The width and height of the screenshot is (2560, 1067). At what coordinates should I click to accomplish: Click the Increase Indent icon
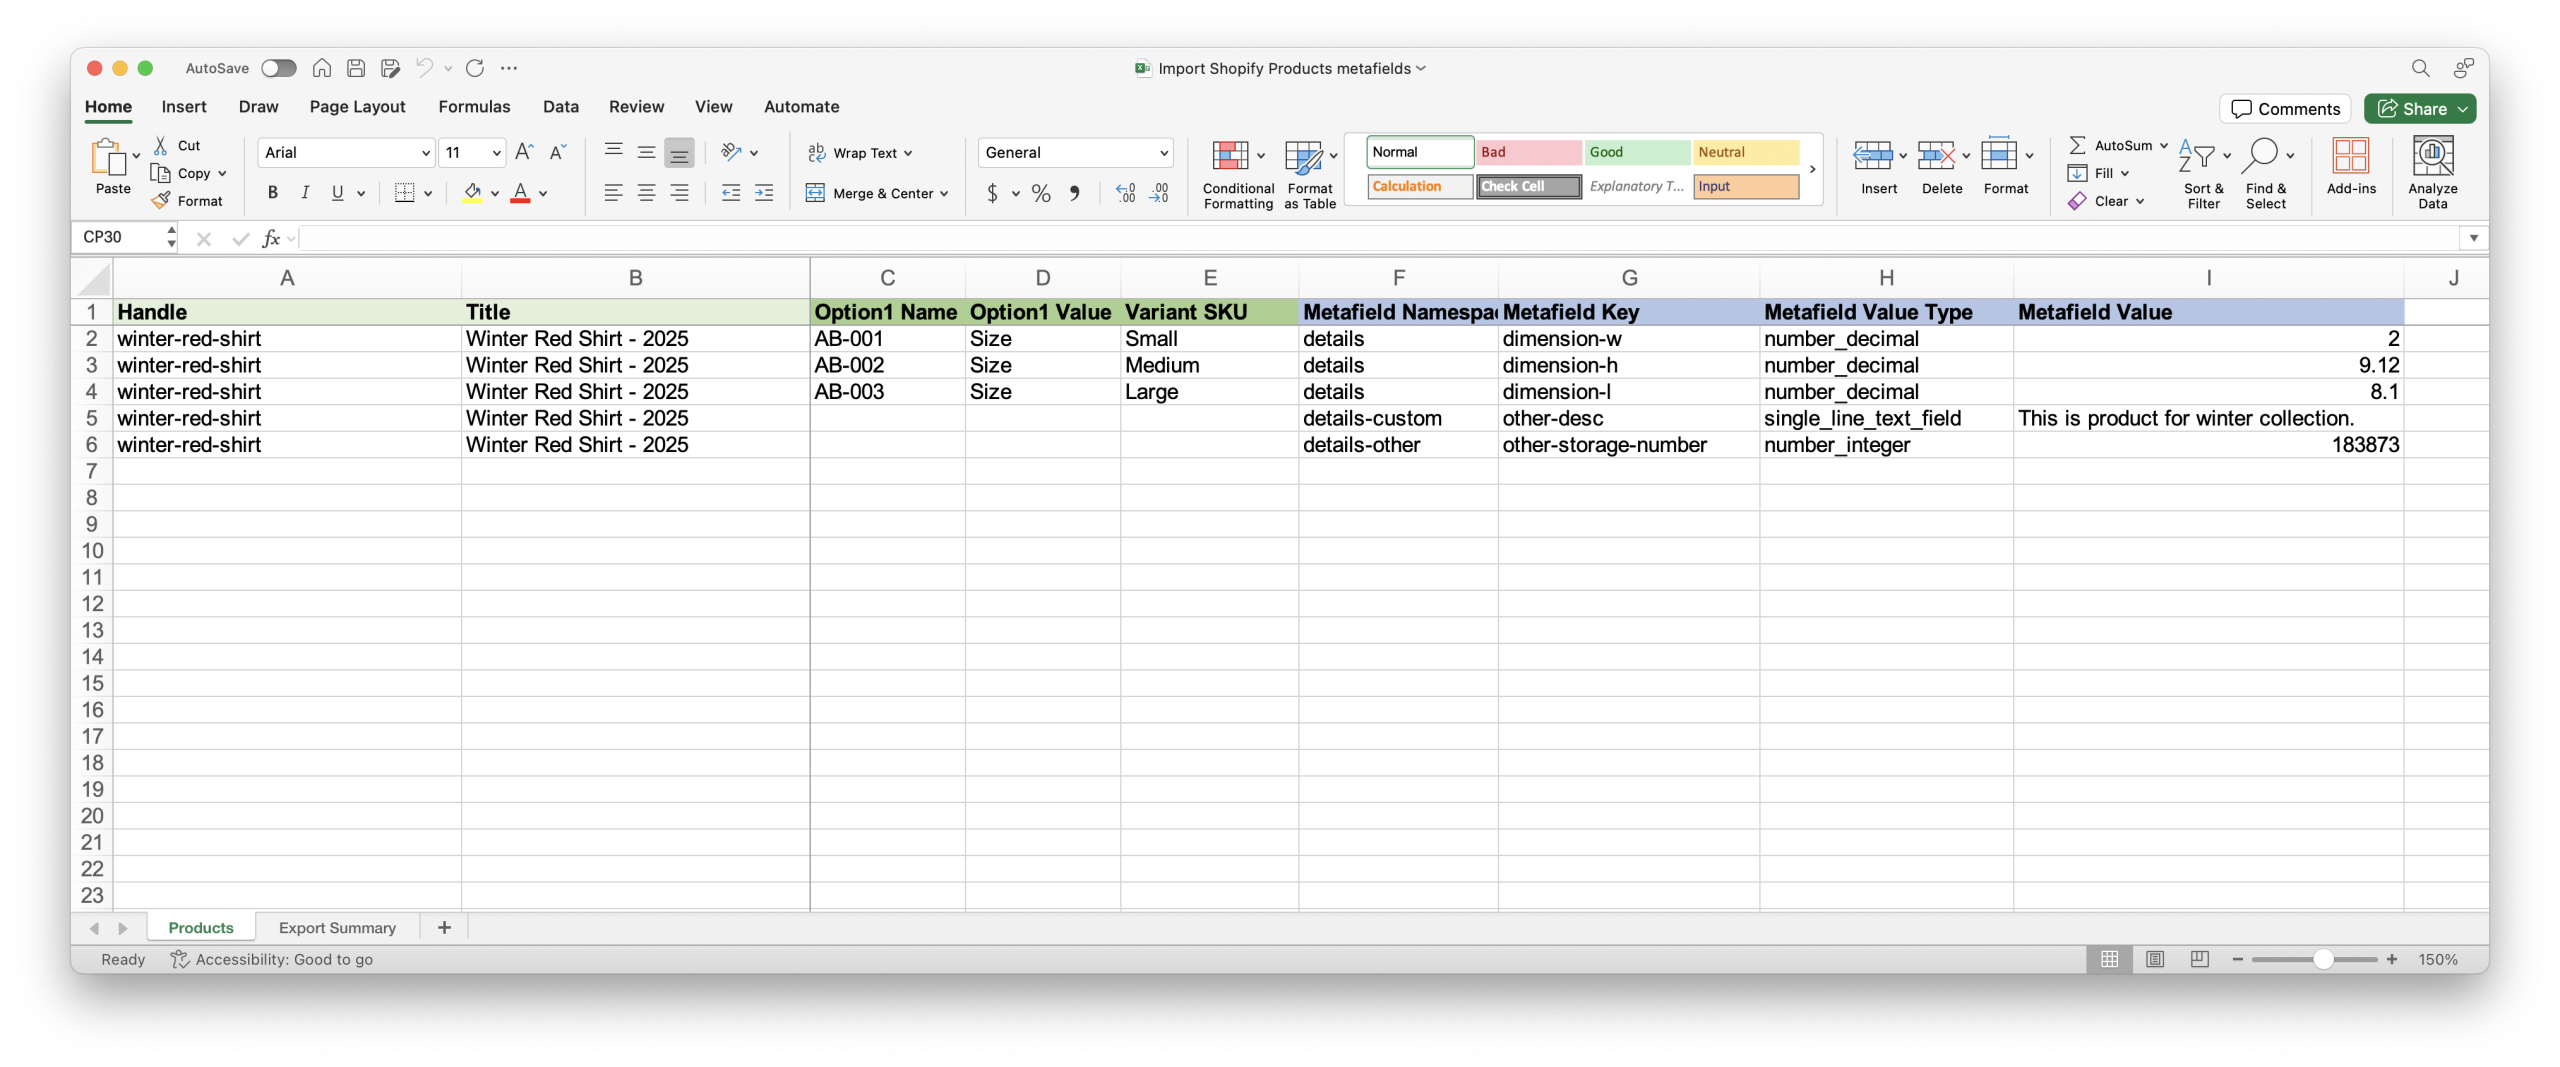(x=764, y=193)
